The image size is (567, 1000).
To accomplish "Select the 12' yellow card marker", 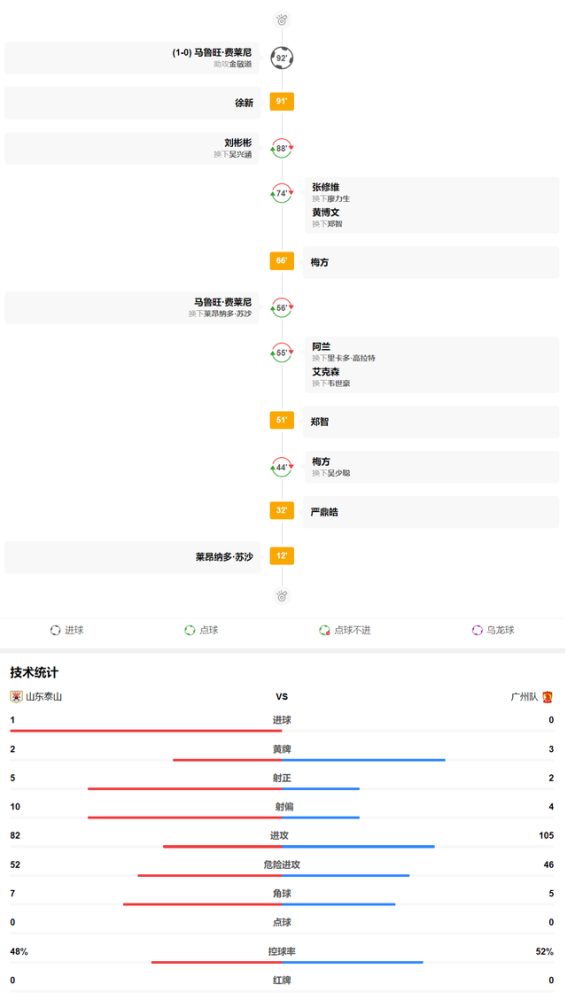I will pyautogui.click(x=282, y=556).
